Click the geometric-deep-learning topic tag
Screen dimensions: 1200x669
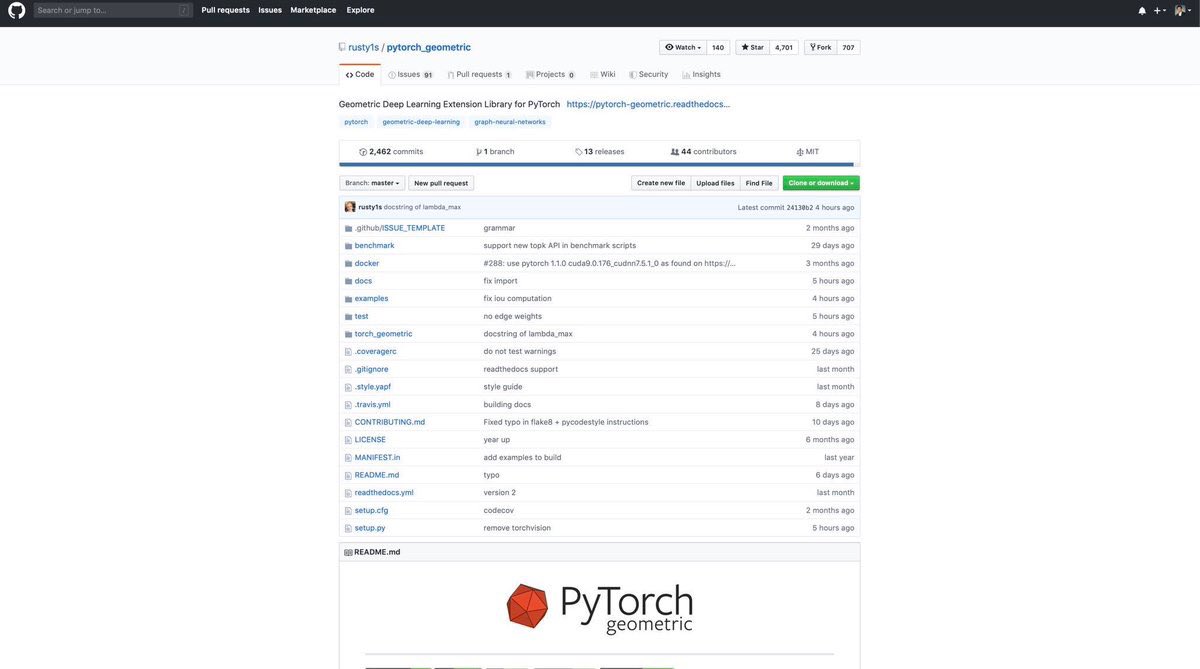coord(421,122)
